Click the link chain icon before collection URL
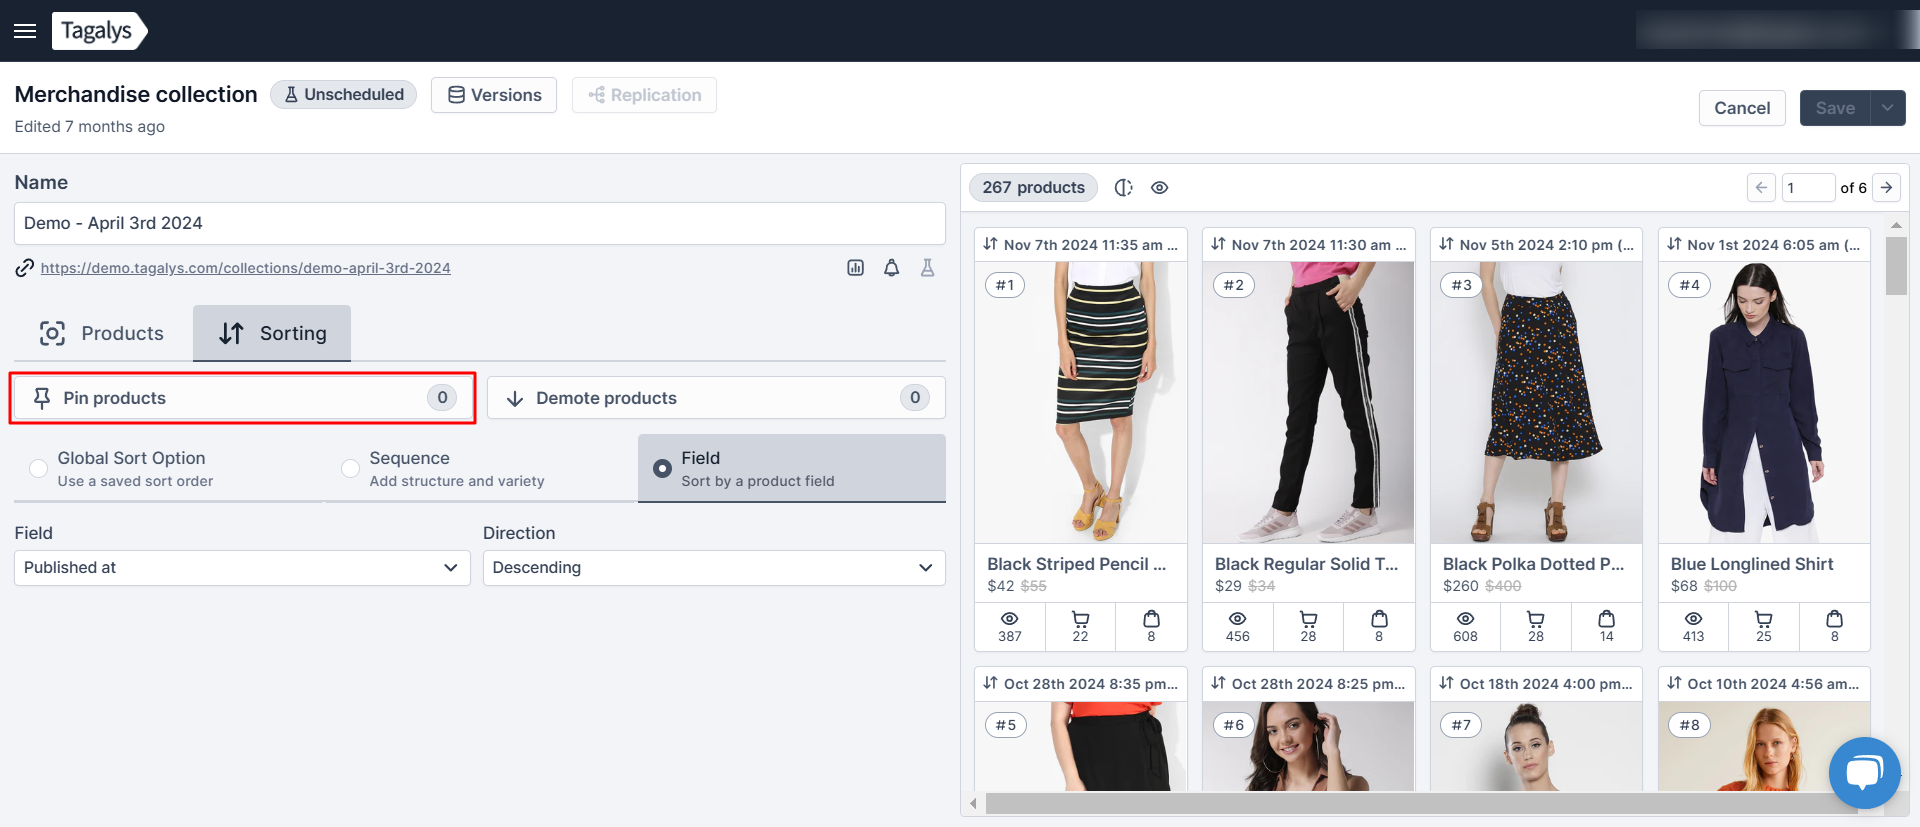This screenshot has height=827, width=1920. (24, 268)
